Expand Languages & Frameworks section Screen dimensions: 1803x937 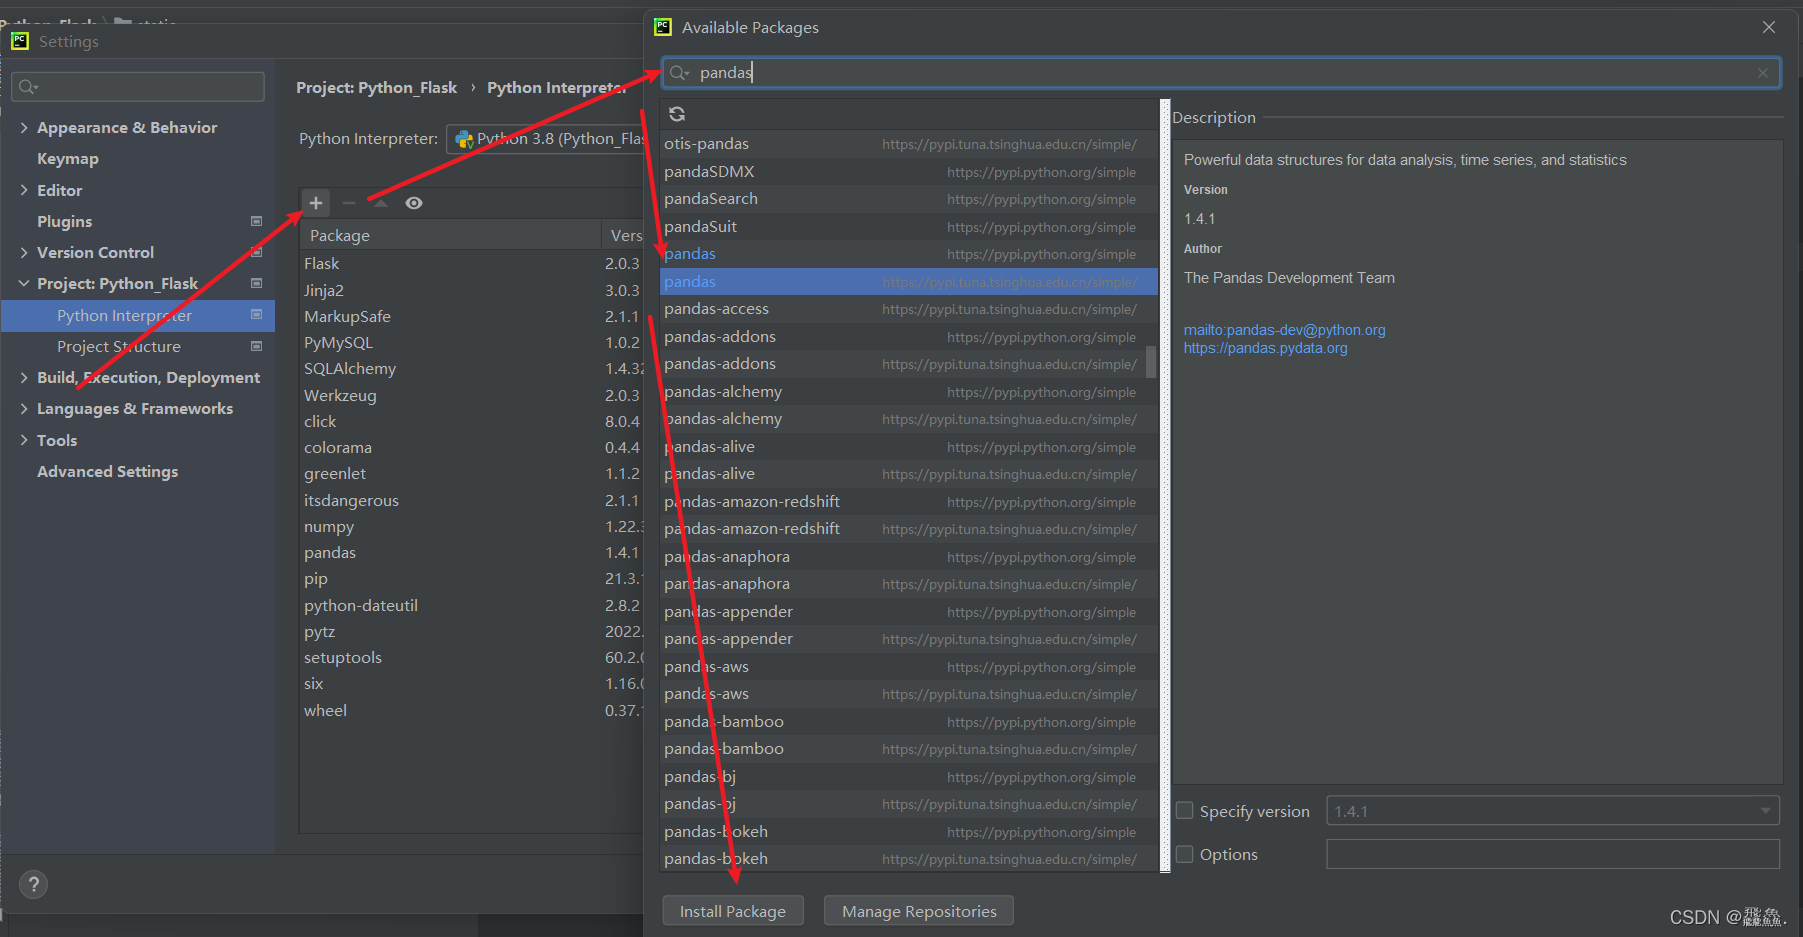pos(24,409)
